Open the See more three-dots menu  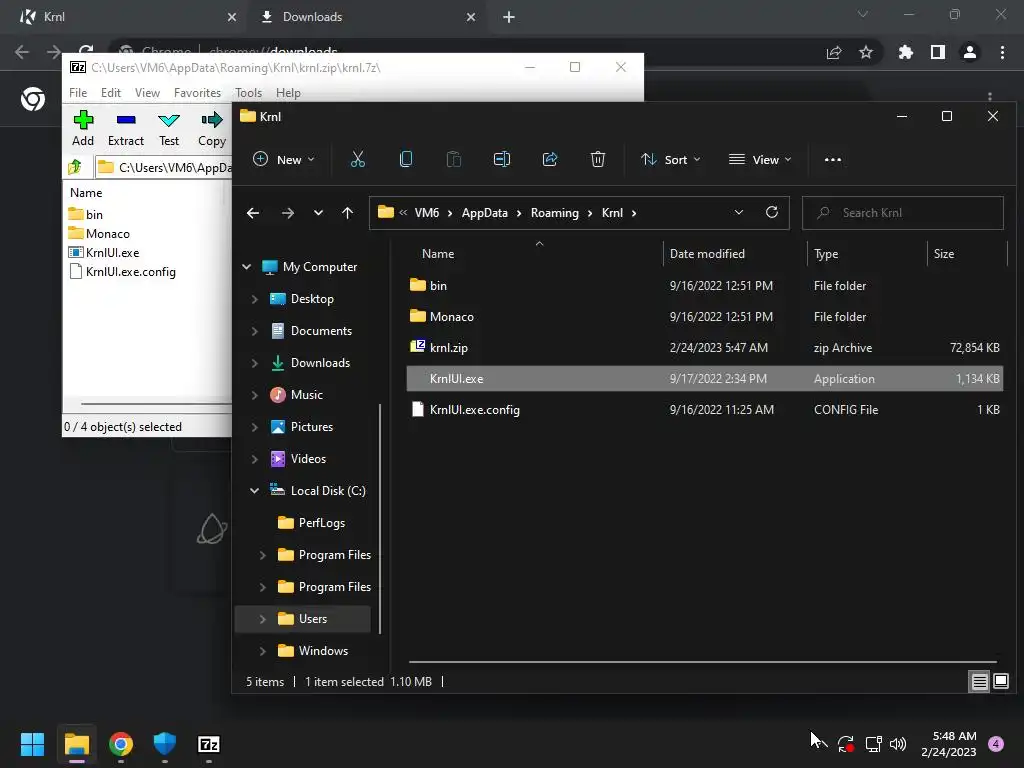pyautogui.click(x=833, y=159)
